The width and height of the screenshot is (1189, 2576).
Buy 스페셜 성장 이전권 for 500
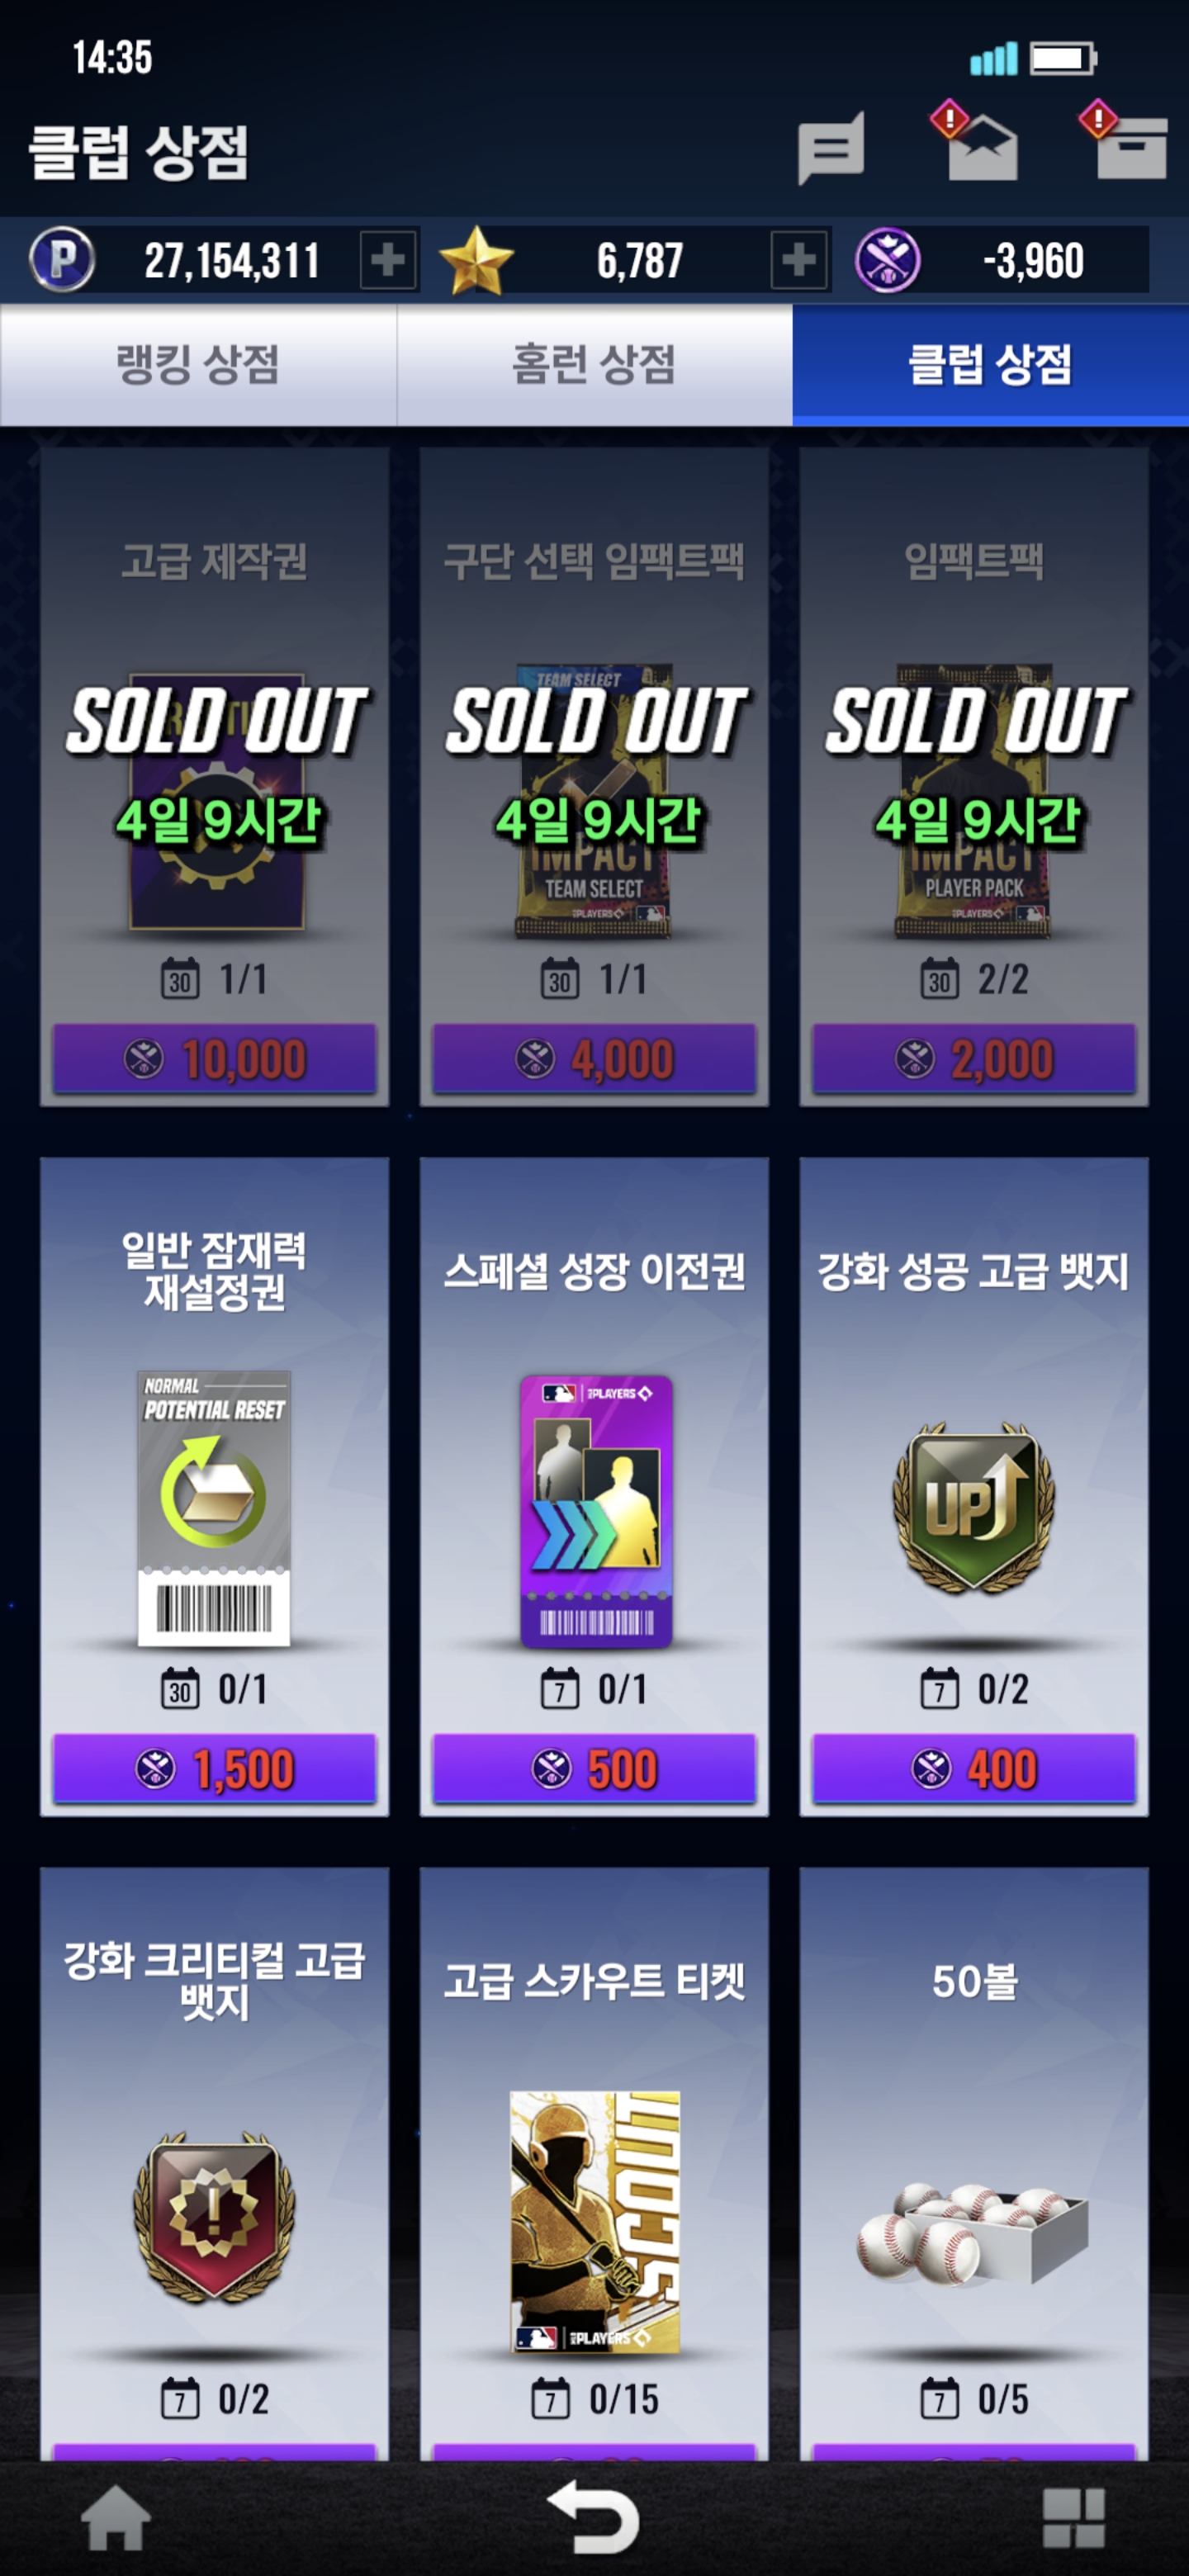[x=594, y=1768]
